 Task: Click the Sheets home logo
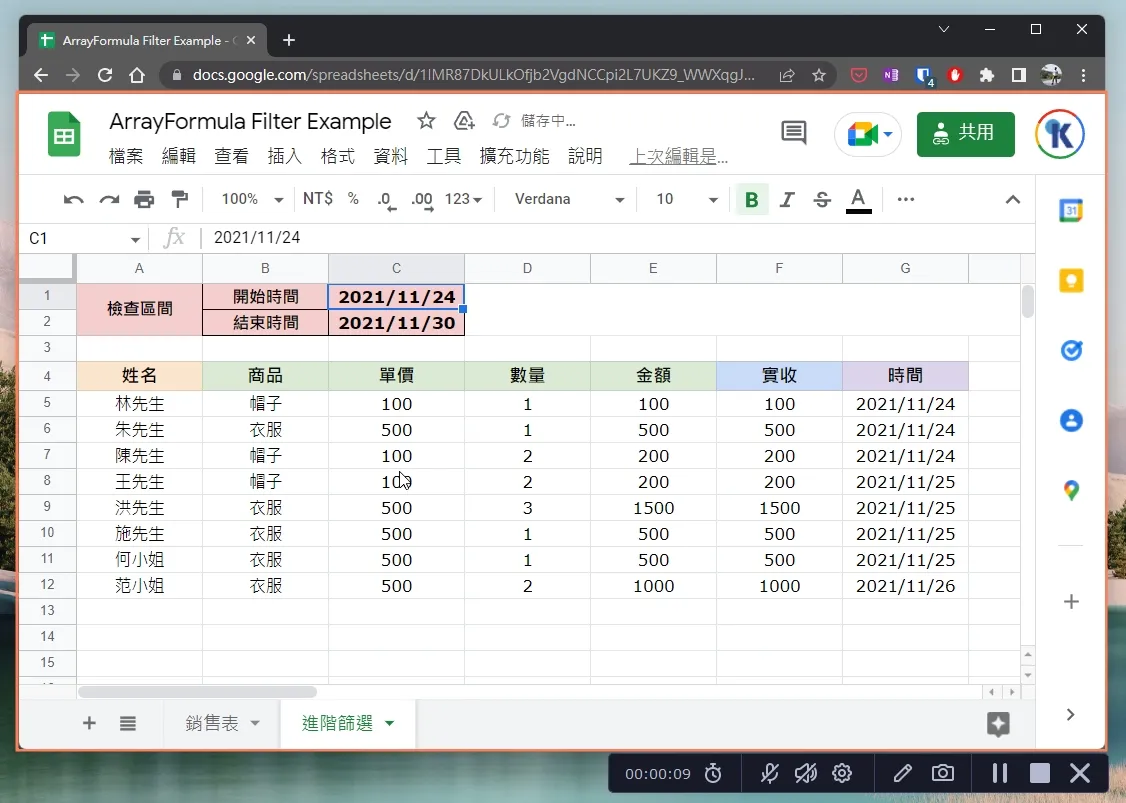64,134
